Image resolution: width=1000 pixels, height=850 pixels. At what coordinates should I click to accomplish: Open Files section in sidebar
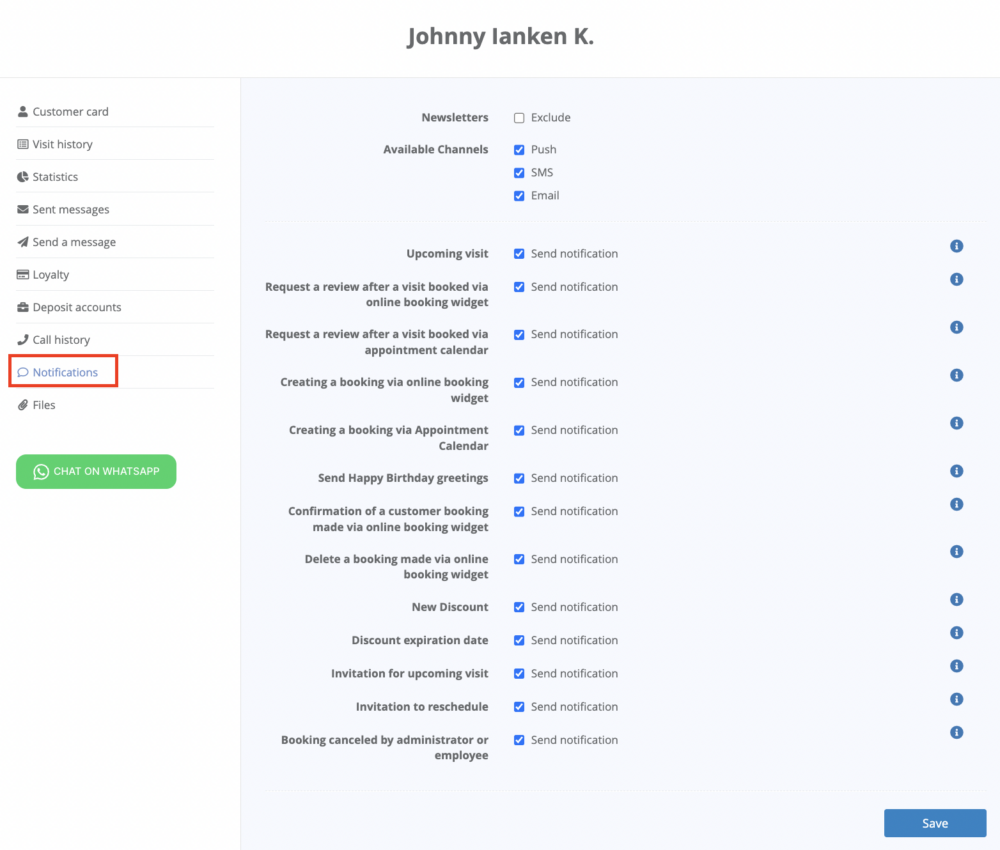(x=43, y=405)
